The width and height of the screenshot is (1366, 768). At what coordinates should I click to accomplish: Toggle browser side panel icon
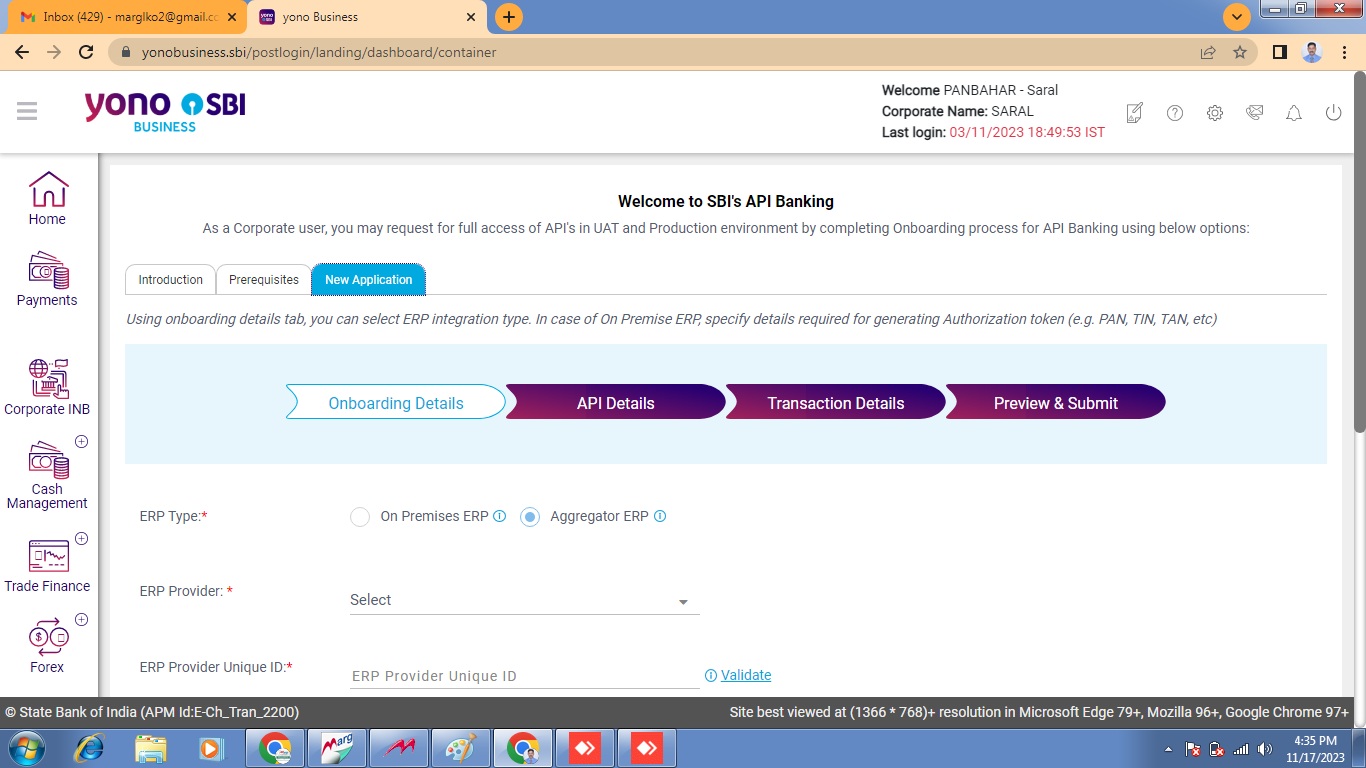pyautogui.click(x=1279, y=52)
